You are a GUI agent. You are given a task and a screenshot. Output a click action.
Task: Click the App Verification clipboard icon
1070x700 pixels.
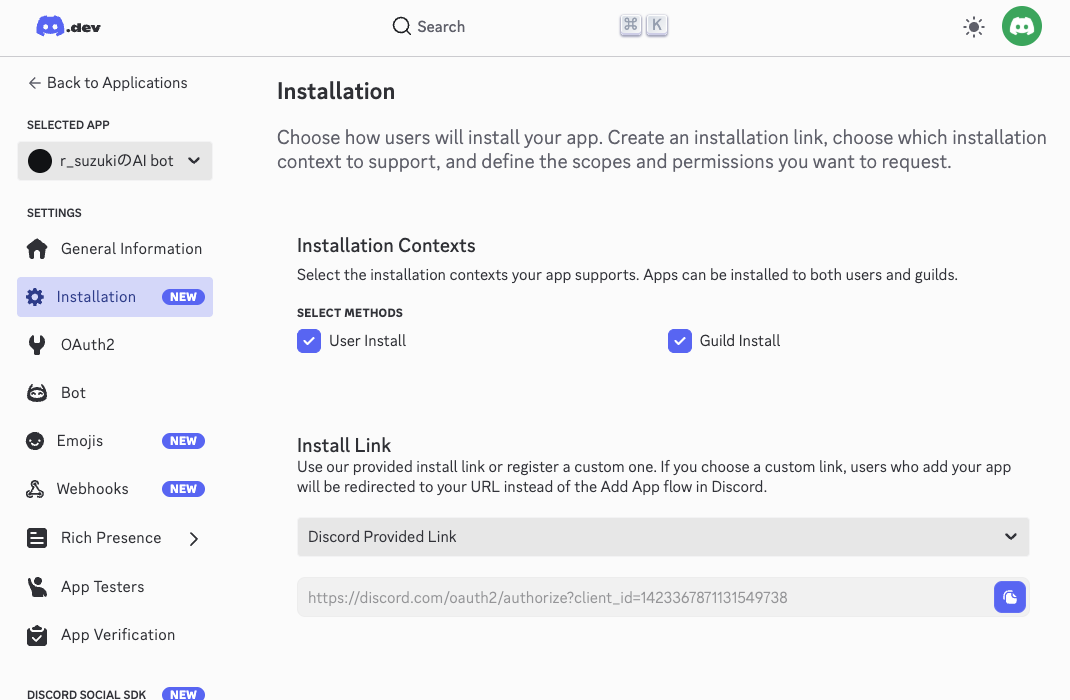point(37,635)
